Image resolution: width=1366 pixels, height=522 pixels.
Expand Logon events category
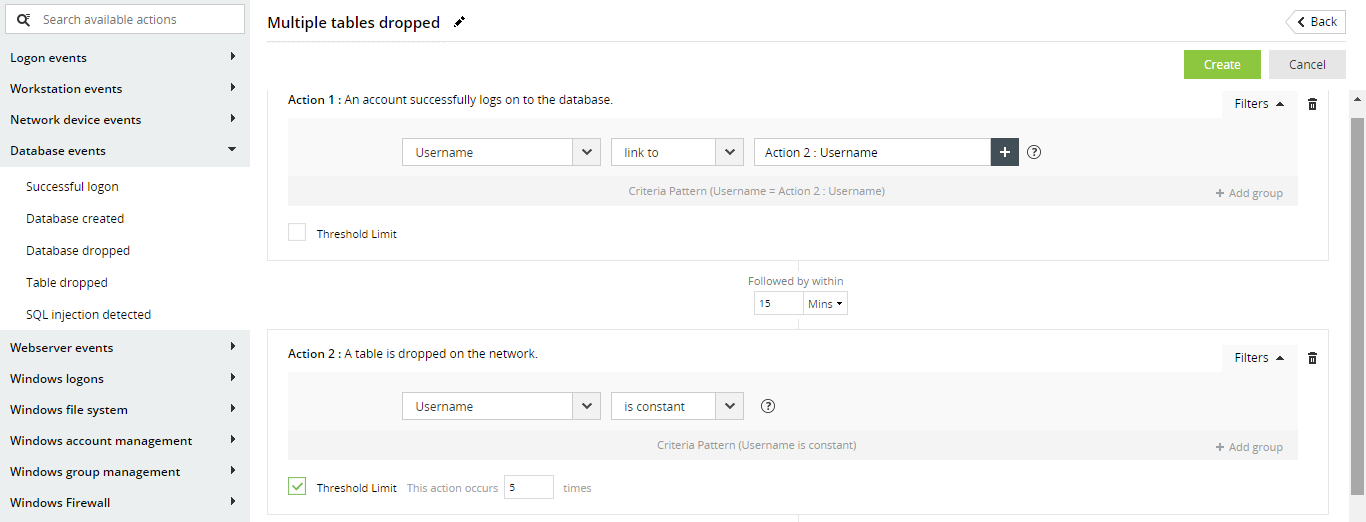[125, 58]
